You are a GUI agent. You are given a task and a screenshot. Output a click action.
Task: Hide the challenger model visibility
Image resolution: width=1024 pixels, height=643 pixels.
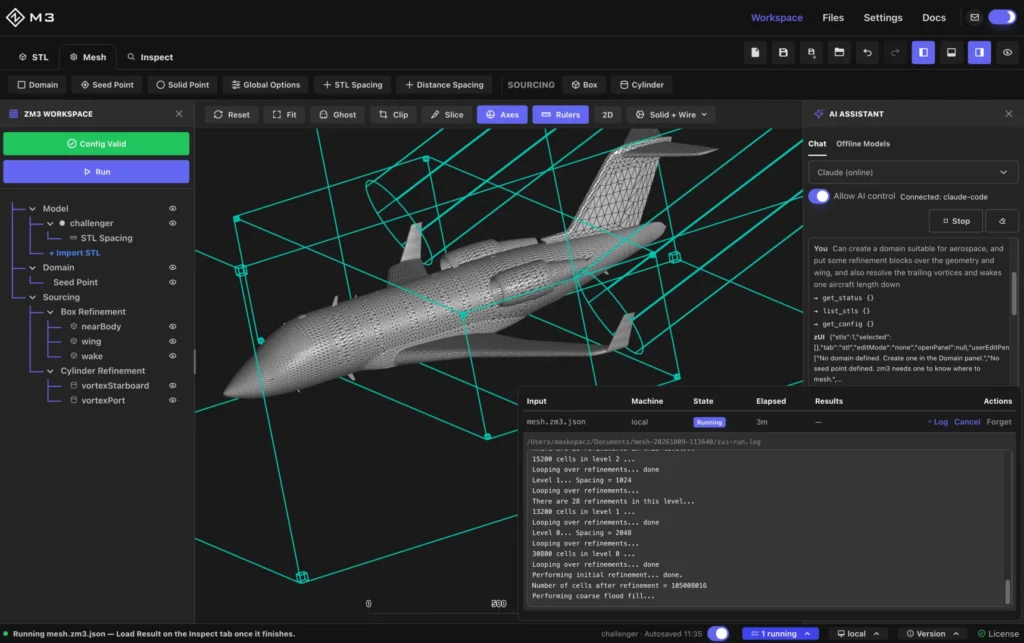click(x=172, y=223)
